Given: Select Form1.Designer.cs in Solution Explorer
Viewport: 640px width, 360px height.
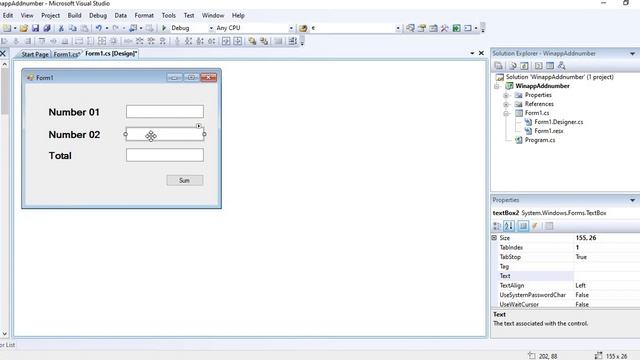Looking at the screenshot, I should click(558, 122).
